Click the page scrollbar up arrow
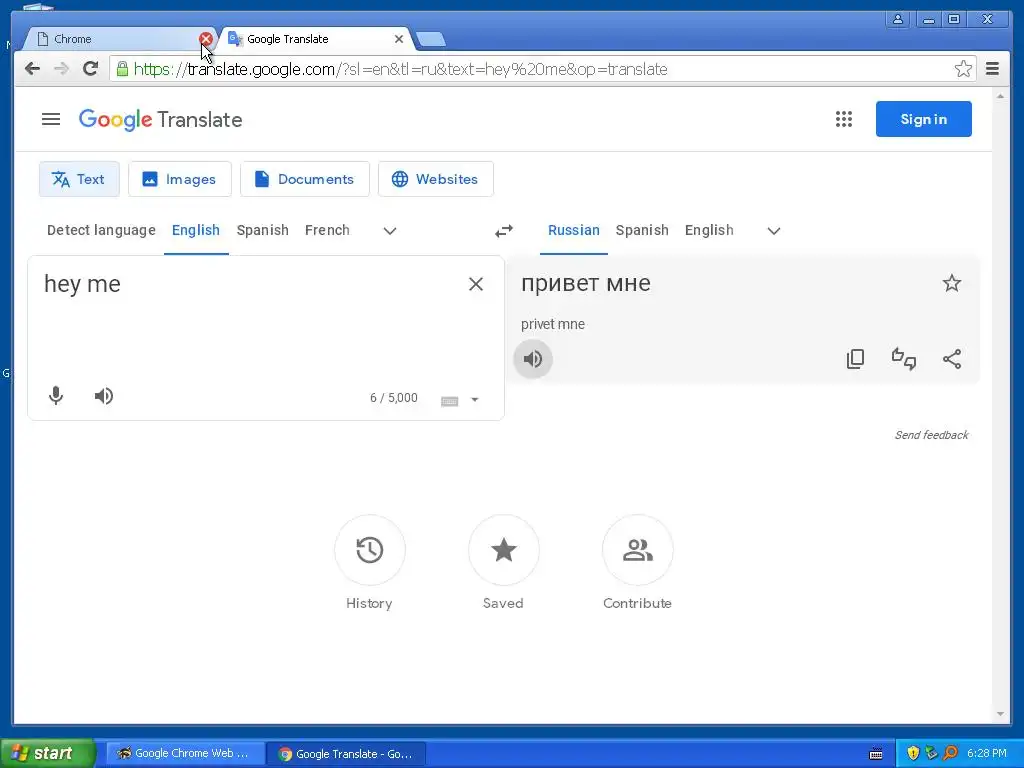 (1000, 97)
